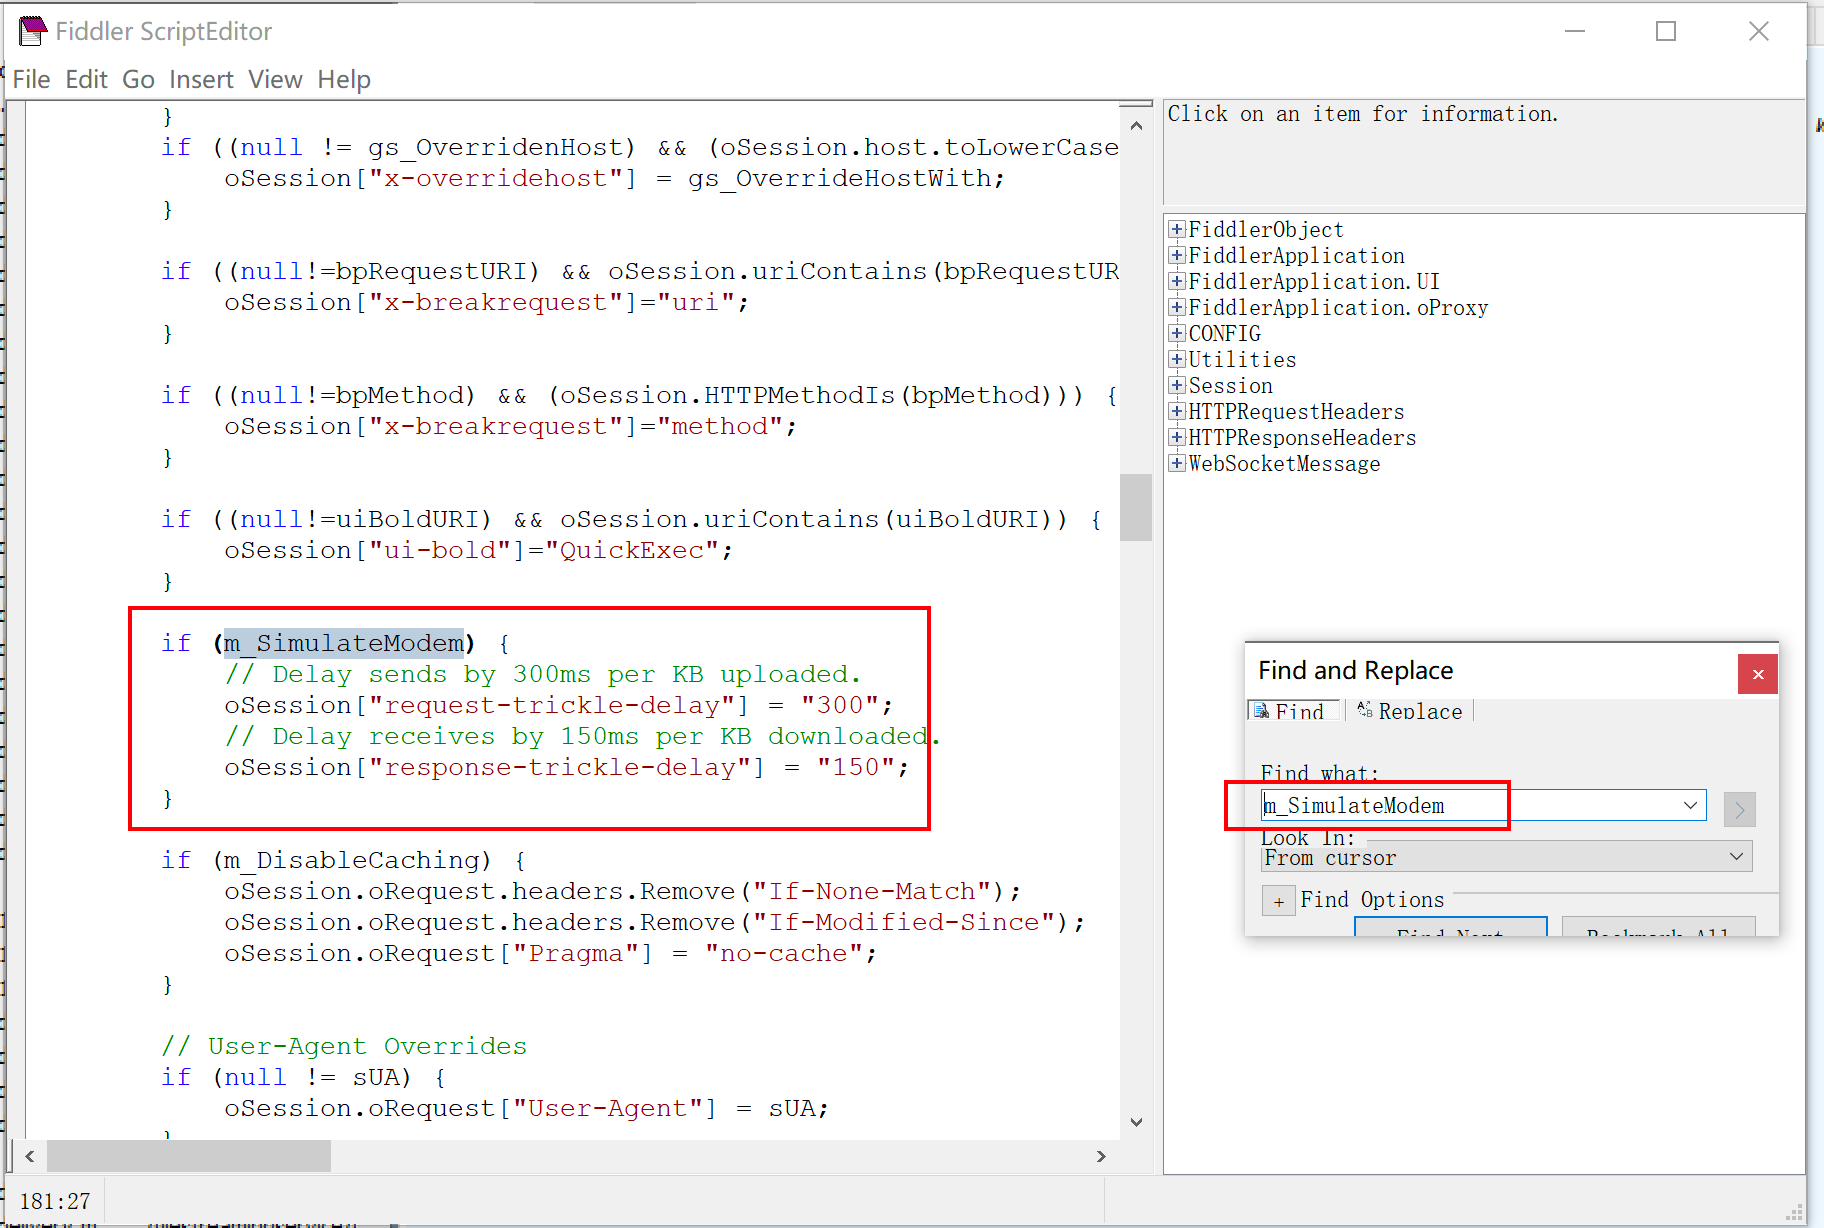Image resolution: width=1824 pixels, height=1228 pixels.
Task: Click horizontal scrollbar right arrow
Action: pyautogui.click(x=1101, y=1156)
